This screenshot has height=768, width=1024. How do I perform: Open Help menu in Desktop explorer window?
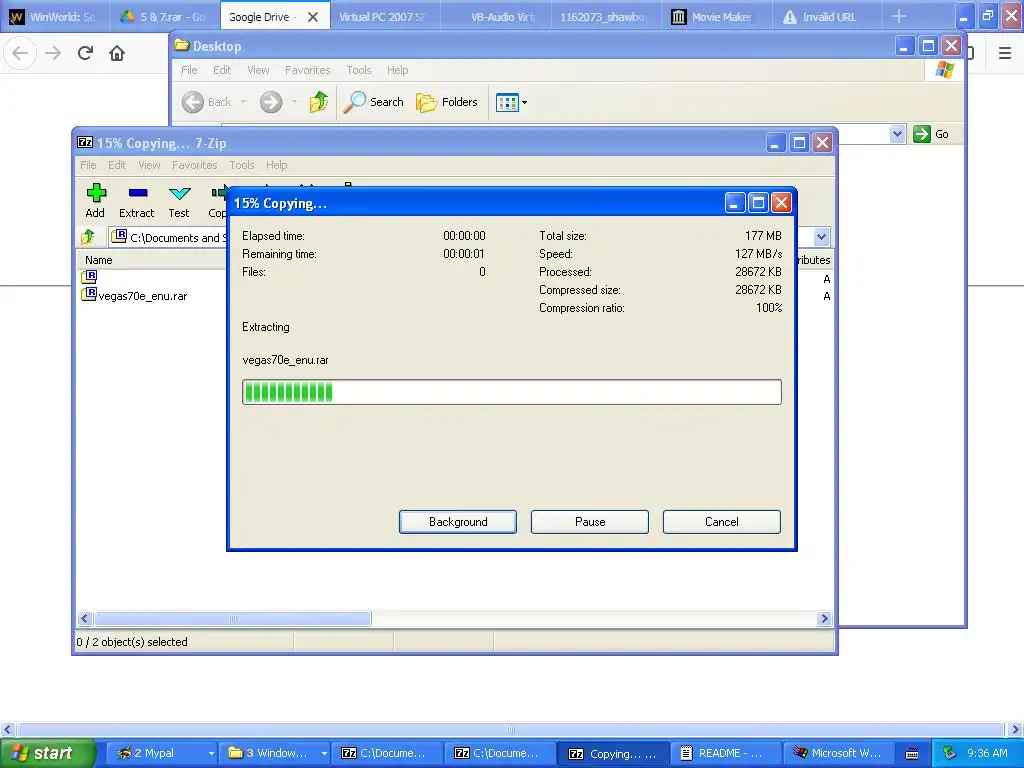coord(397,70)
